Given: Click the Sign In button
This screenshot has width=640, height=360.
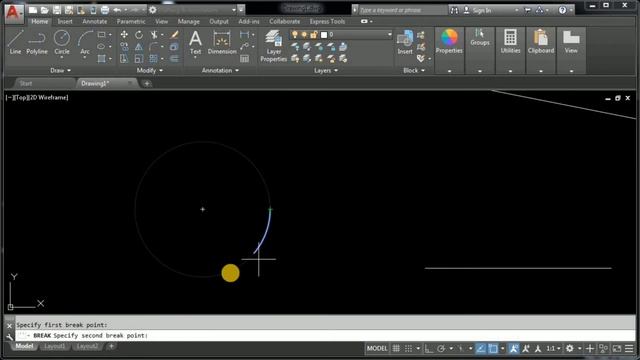Looking at the screenshot, I should point(478,10).
